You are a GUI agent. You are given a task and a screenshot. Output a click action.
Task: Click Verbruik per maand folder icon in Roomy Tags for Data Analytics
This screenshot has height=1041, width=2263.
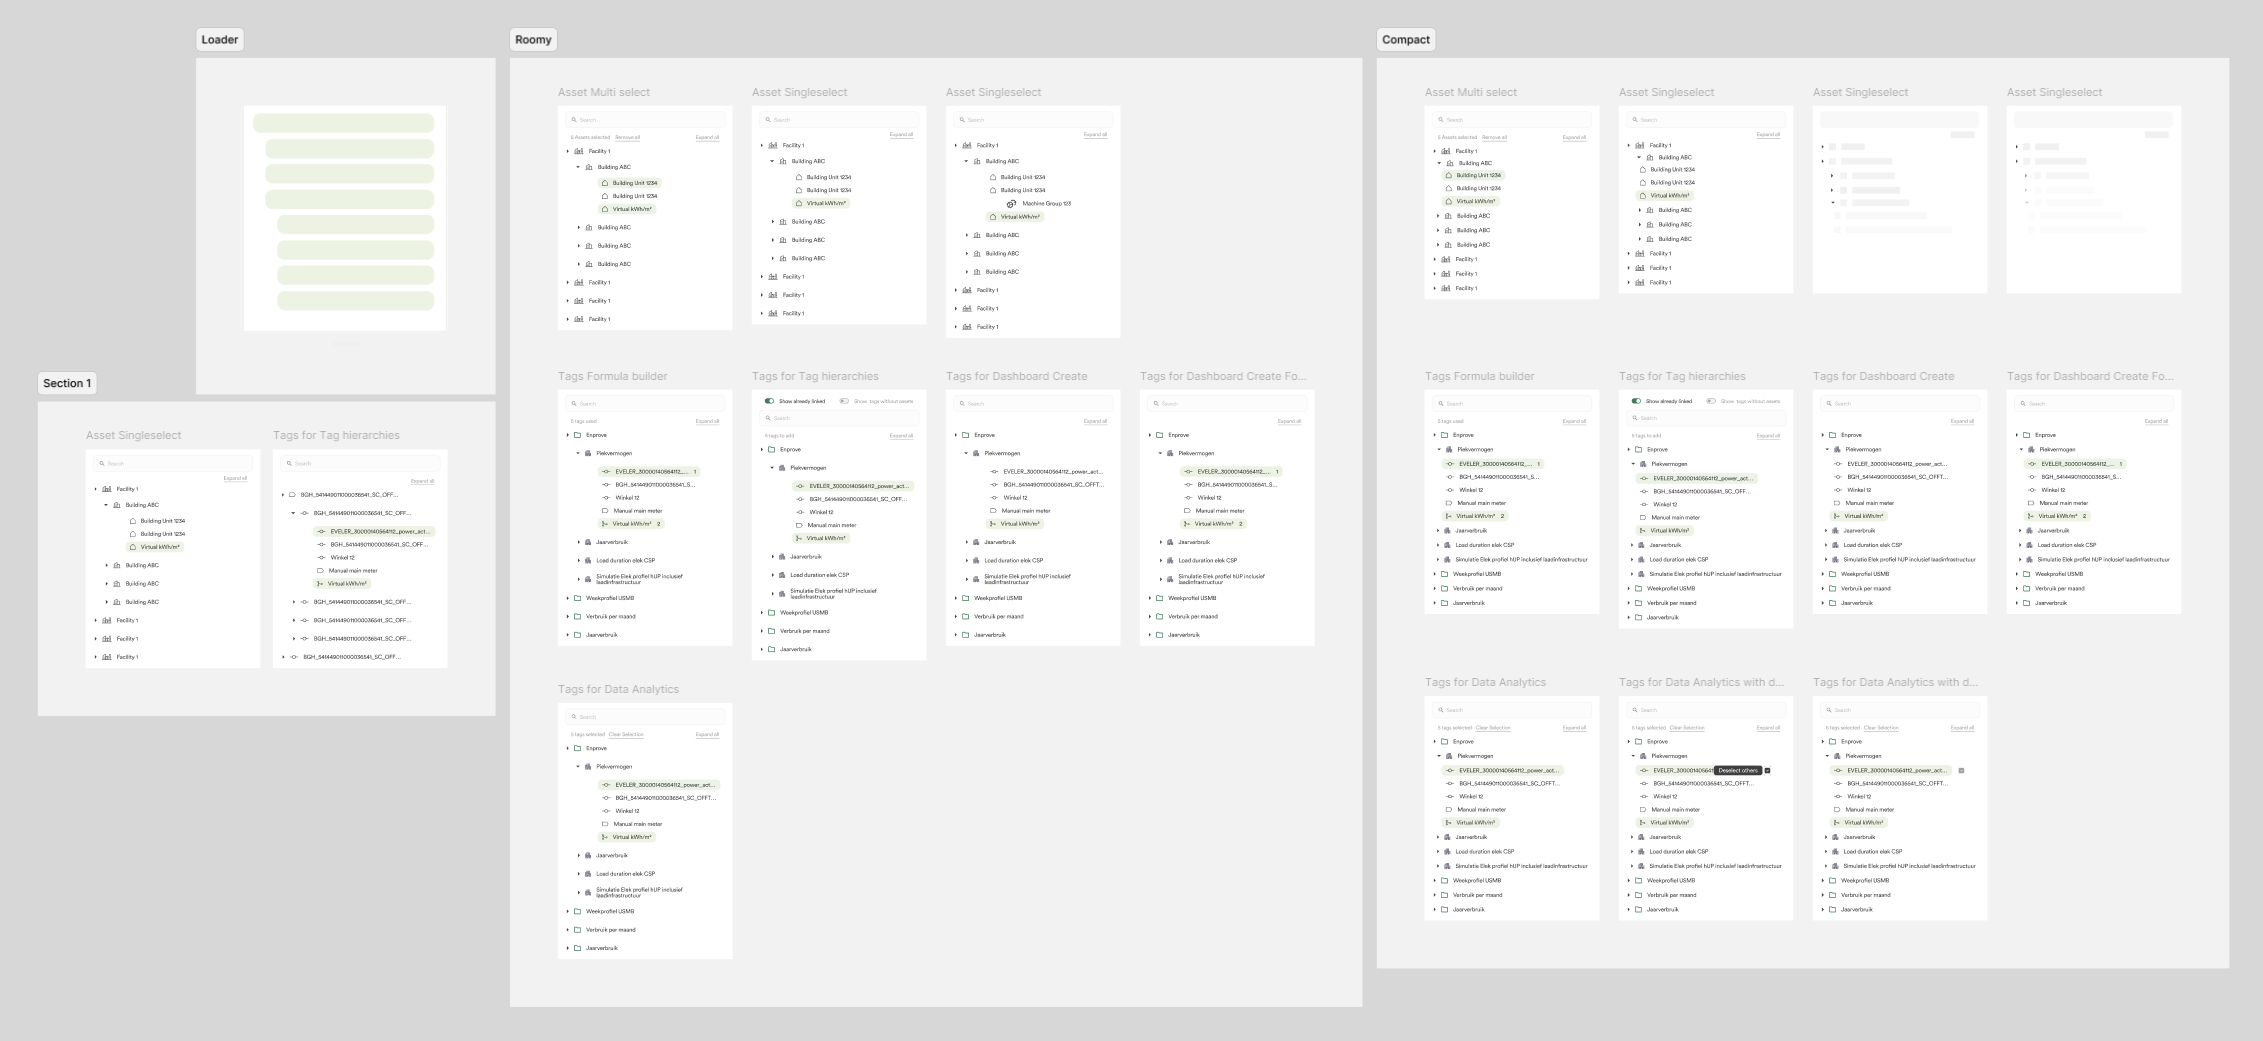[577, 930]
